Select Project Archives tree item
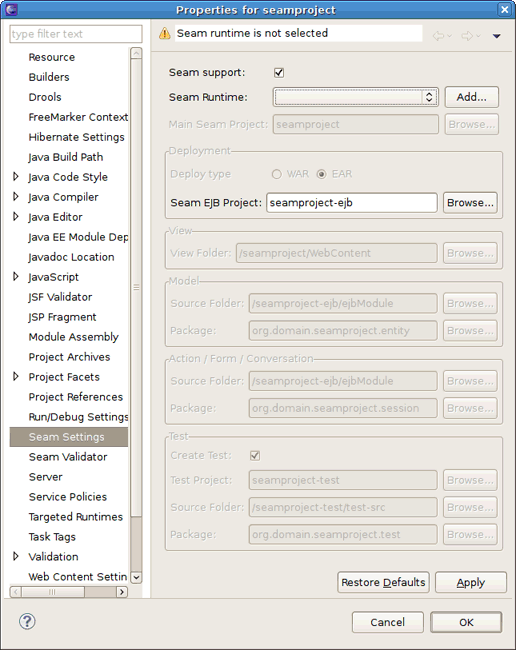This screenshot has width=516, height=650. (69, 357)
